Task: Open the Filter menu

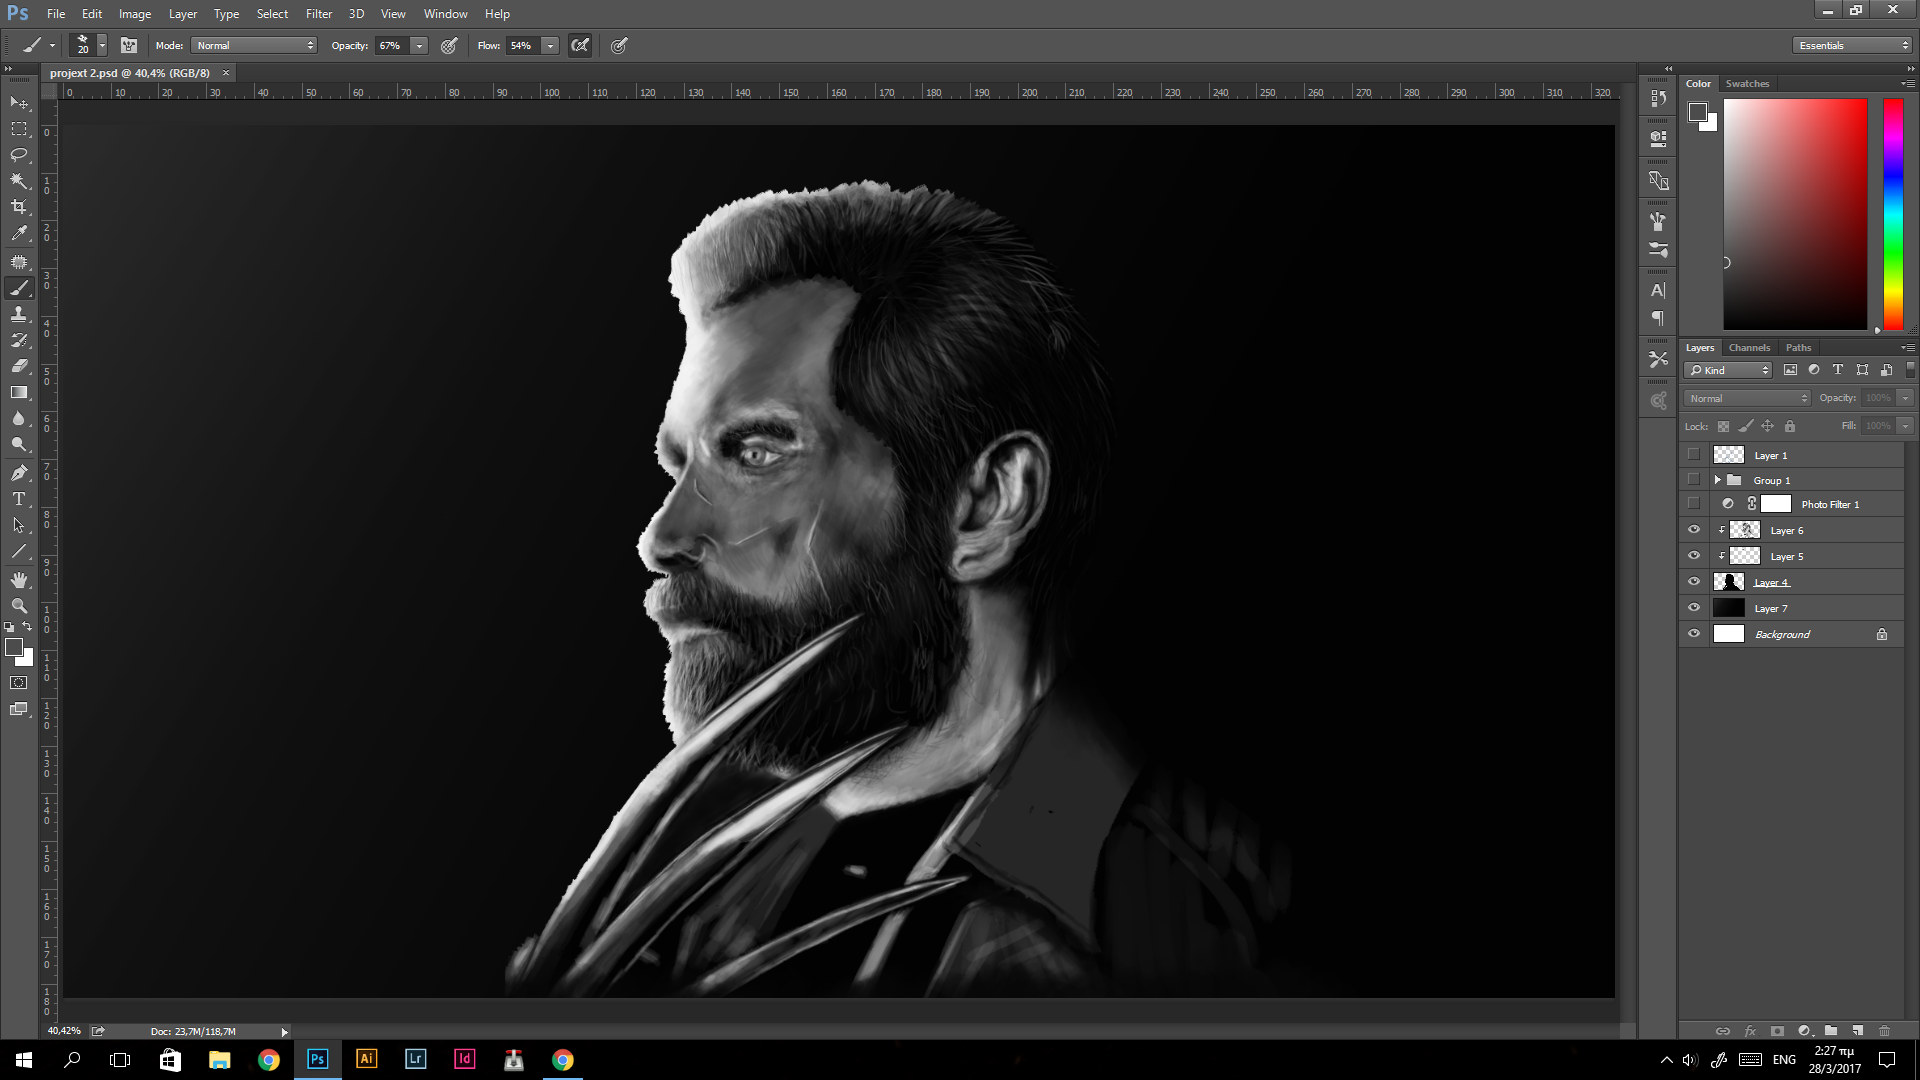Action: click(318, 14)
